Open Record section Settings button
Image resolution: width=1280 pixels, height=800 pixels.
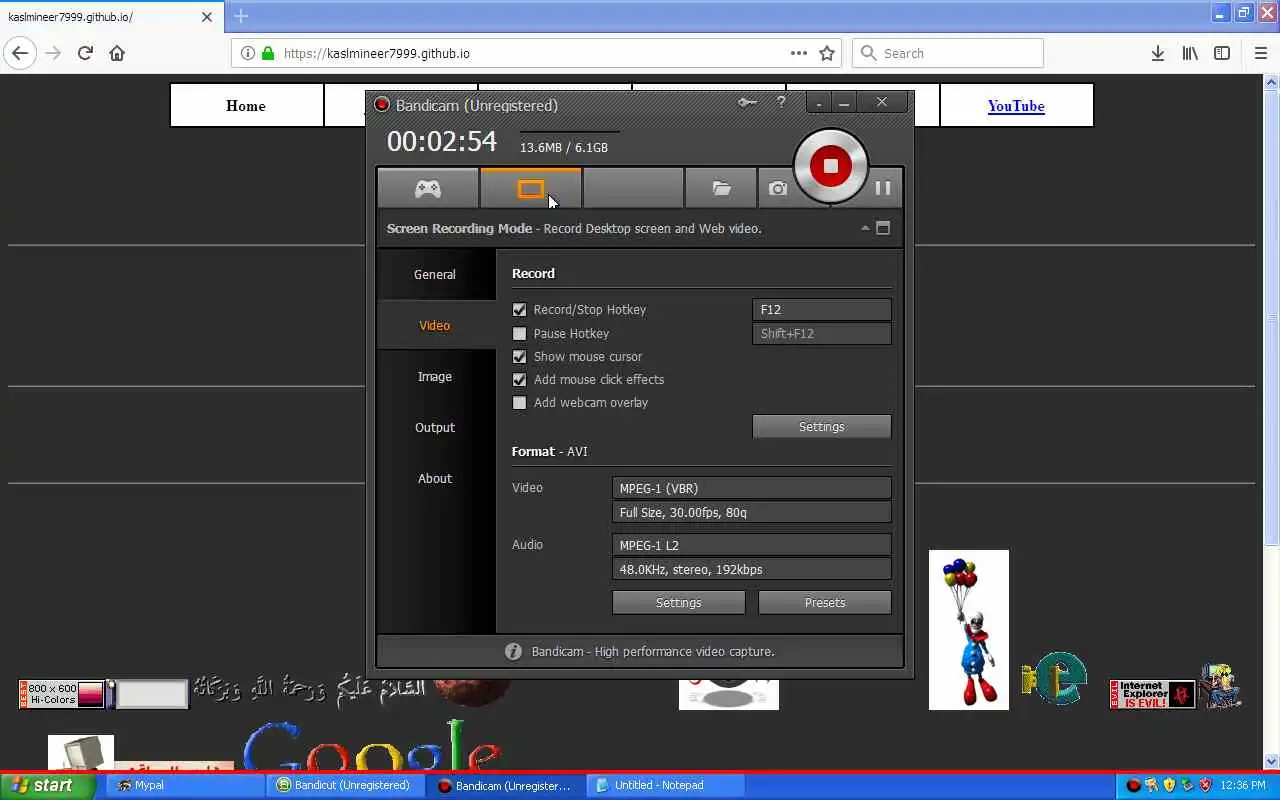point(821,427)
